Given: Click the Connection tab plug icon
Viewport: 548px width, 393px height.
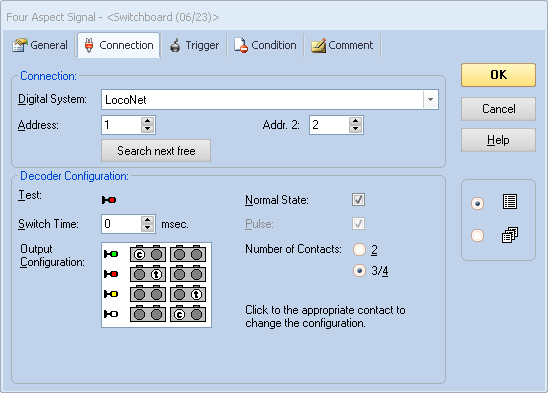Looking at the screenshot, I should click(x=89, y=45).
